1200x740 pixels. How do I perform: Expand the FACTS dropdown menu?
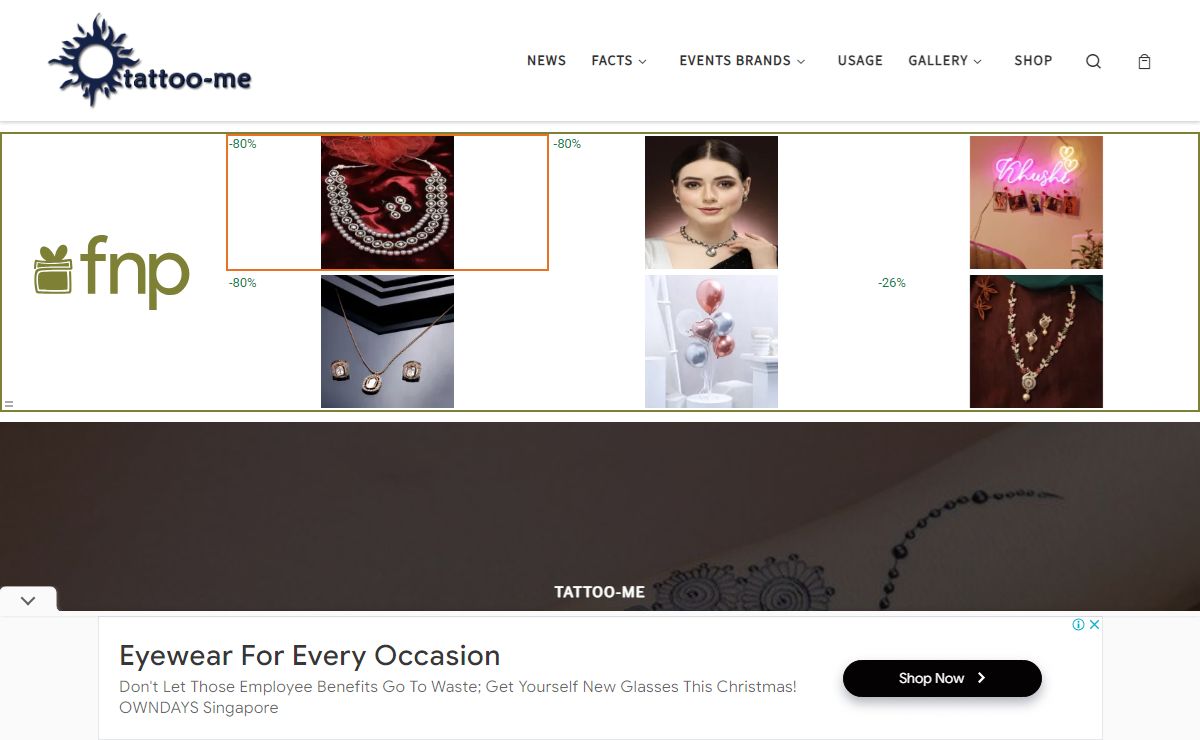(x=619, y=61)
